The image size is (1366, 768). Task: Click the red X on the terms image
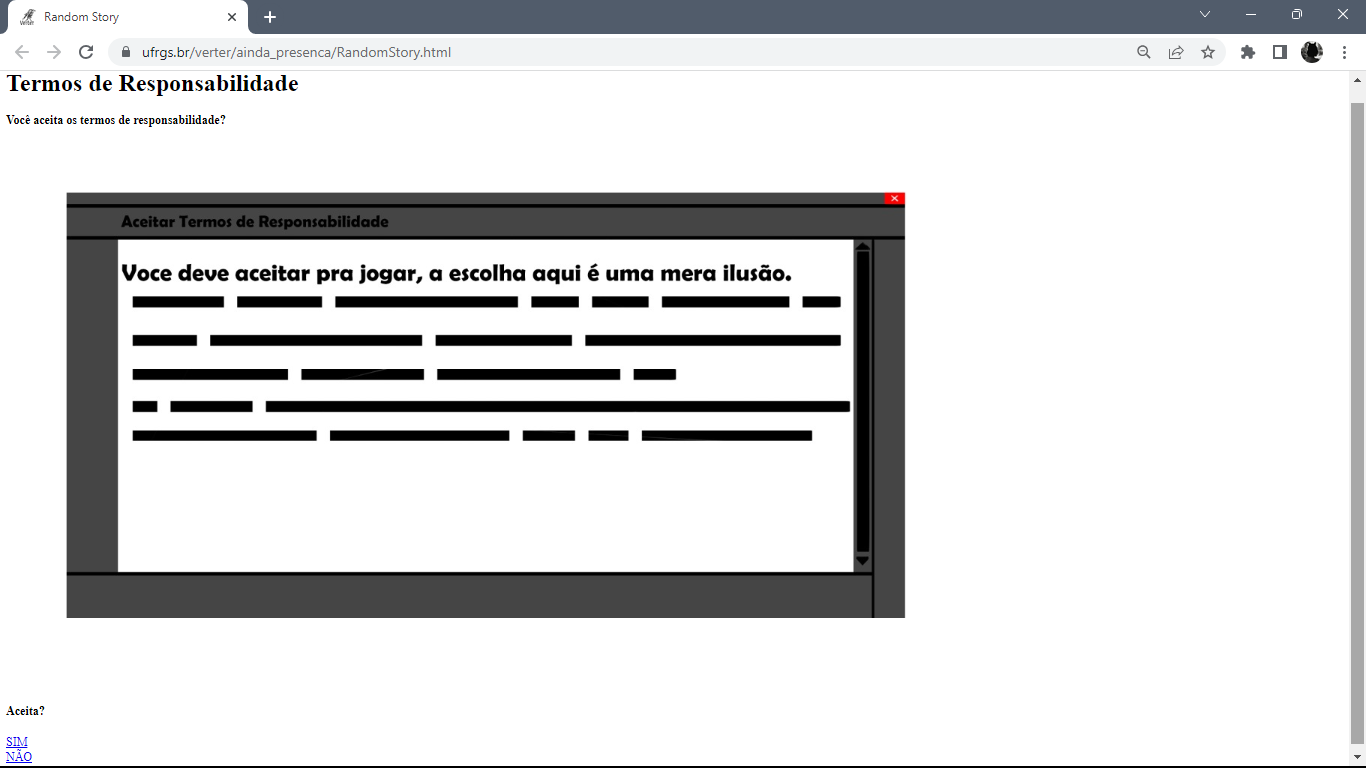pos(895,198)
